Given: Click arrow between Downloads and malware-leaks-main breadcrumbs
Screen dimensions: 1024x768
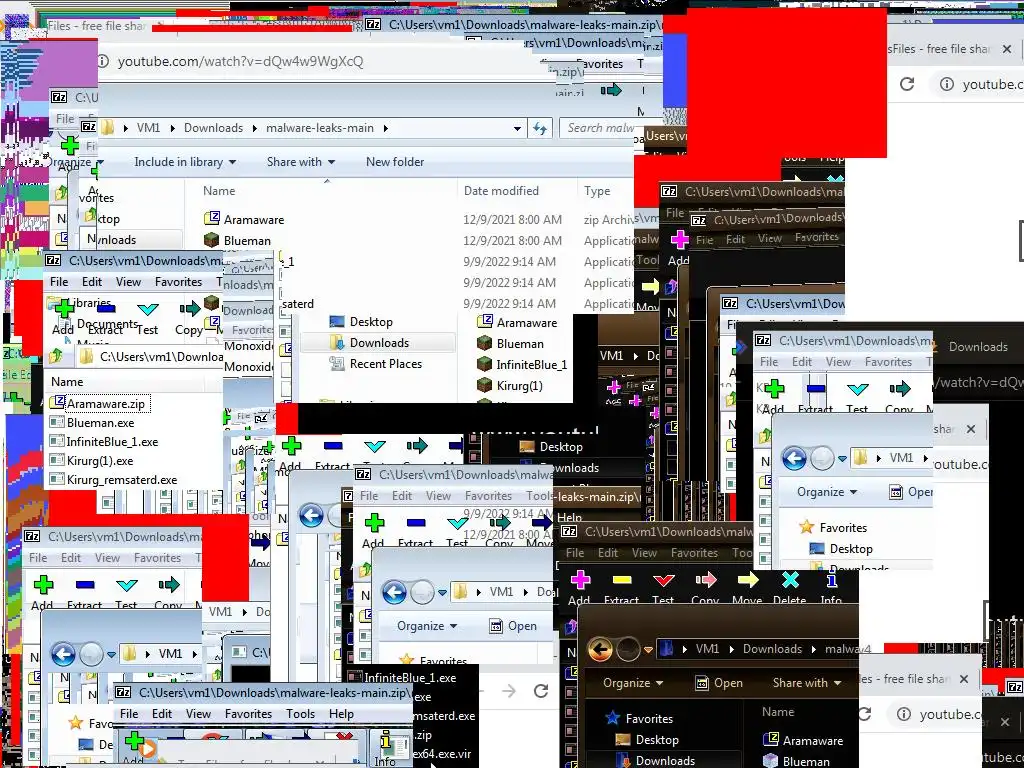Looking at the screenshot, I should pos(255,128).
